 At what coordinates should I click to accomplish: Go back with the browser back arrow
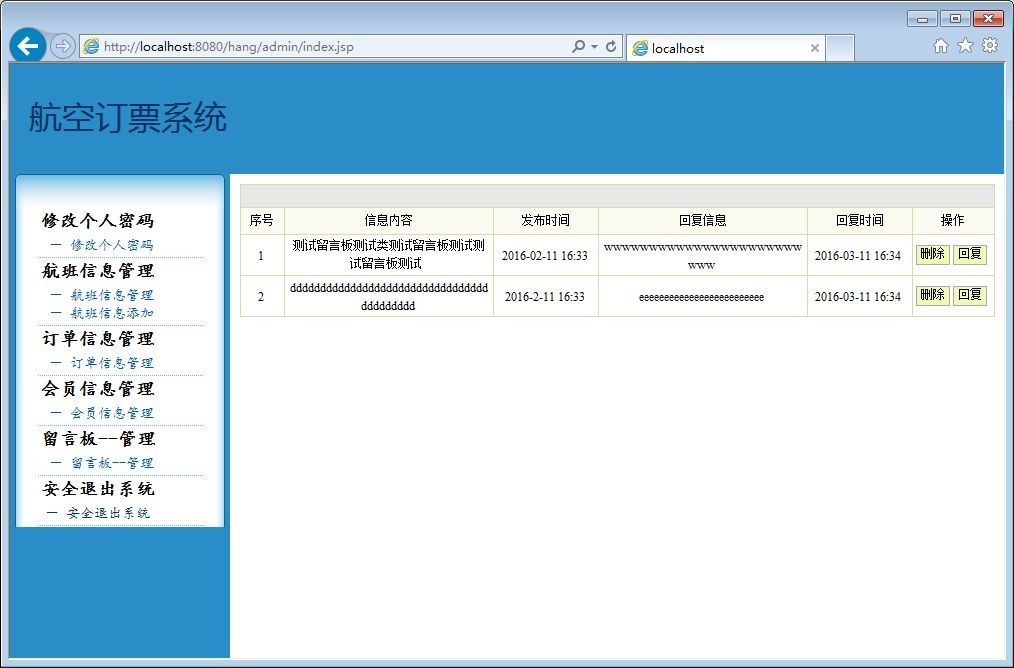(x=28, y=46)
